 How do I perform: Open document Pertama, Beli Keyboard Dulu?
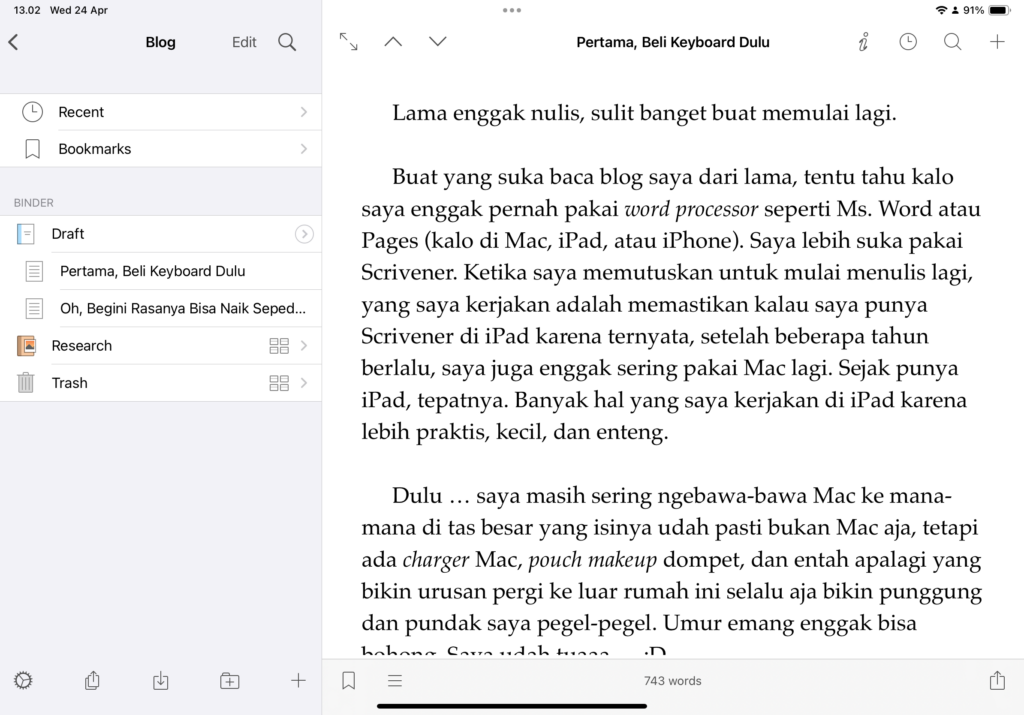(161, 271)
